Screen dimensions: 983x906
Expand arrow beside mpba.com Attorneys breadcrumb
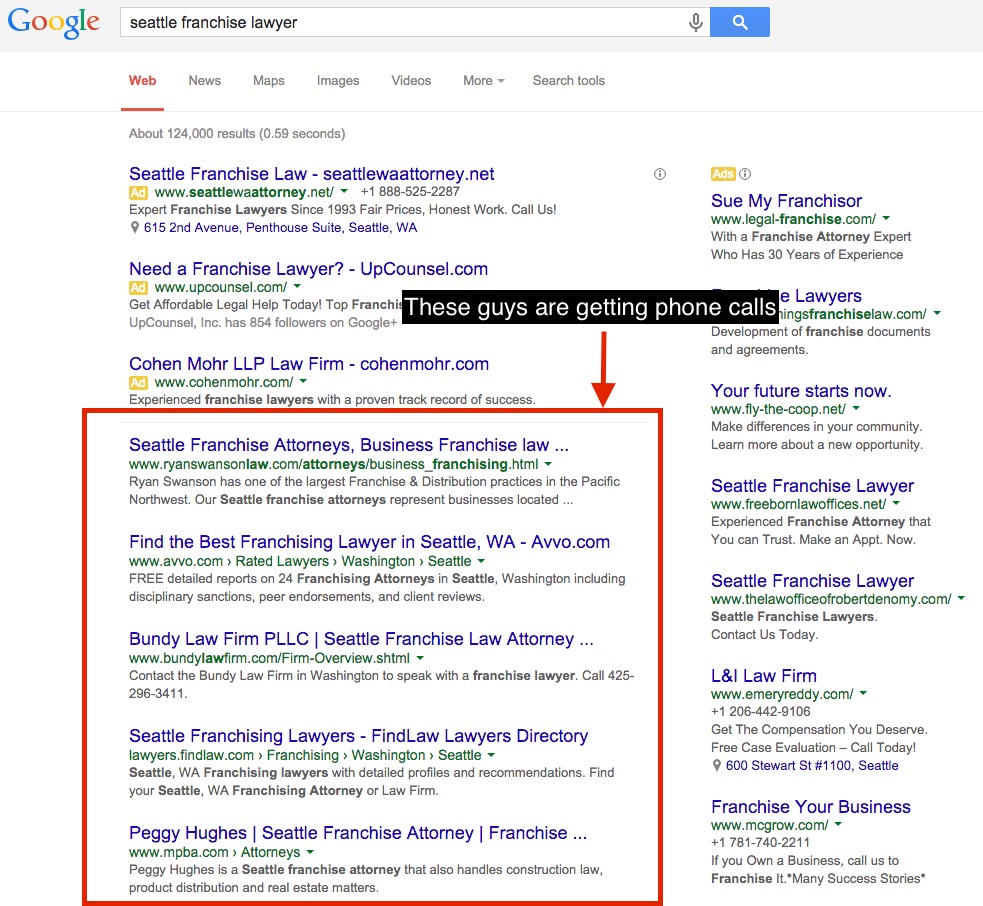[x=310, y=852]
